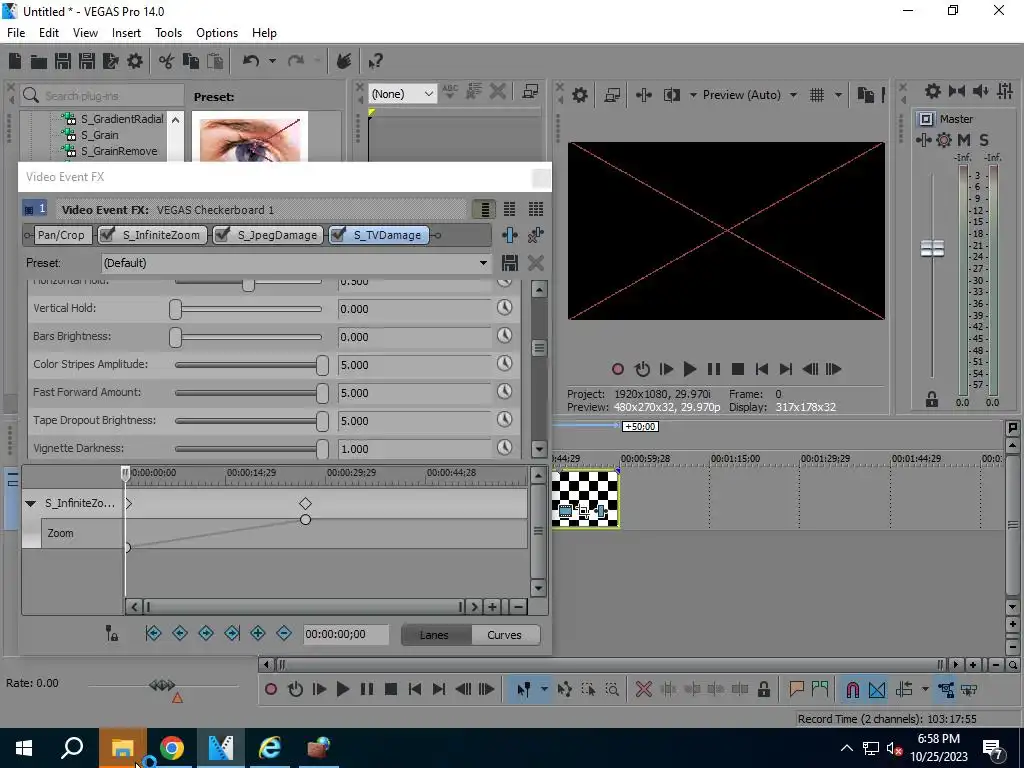The image size is (1024, 768).
Task: Open Master Bus audio properties gear icon
Action: tap(933, 91)
